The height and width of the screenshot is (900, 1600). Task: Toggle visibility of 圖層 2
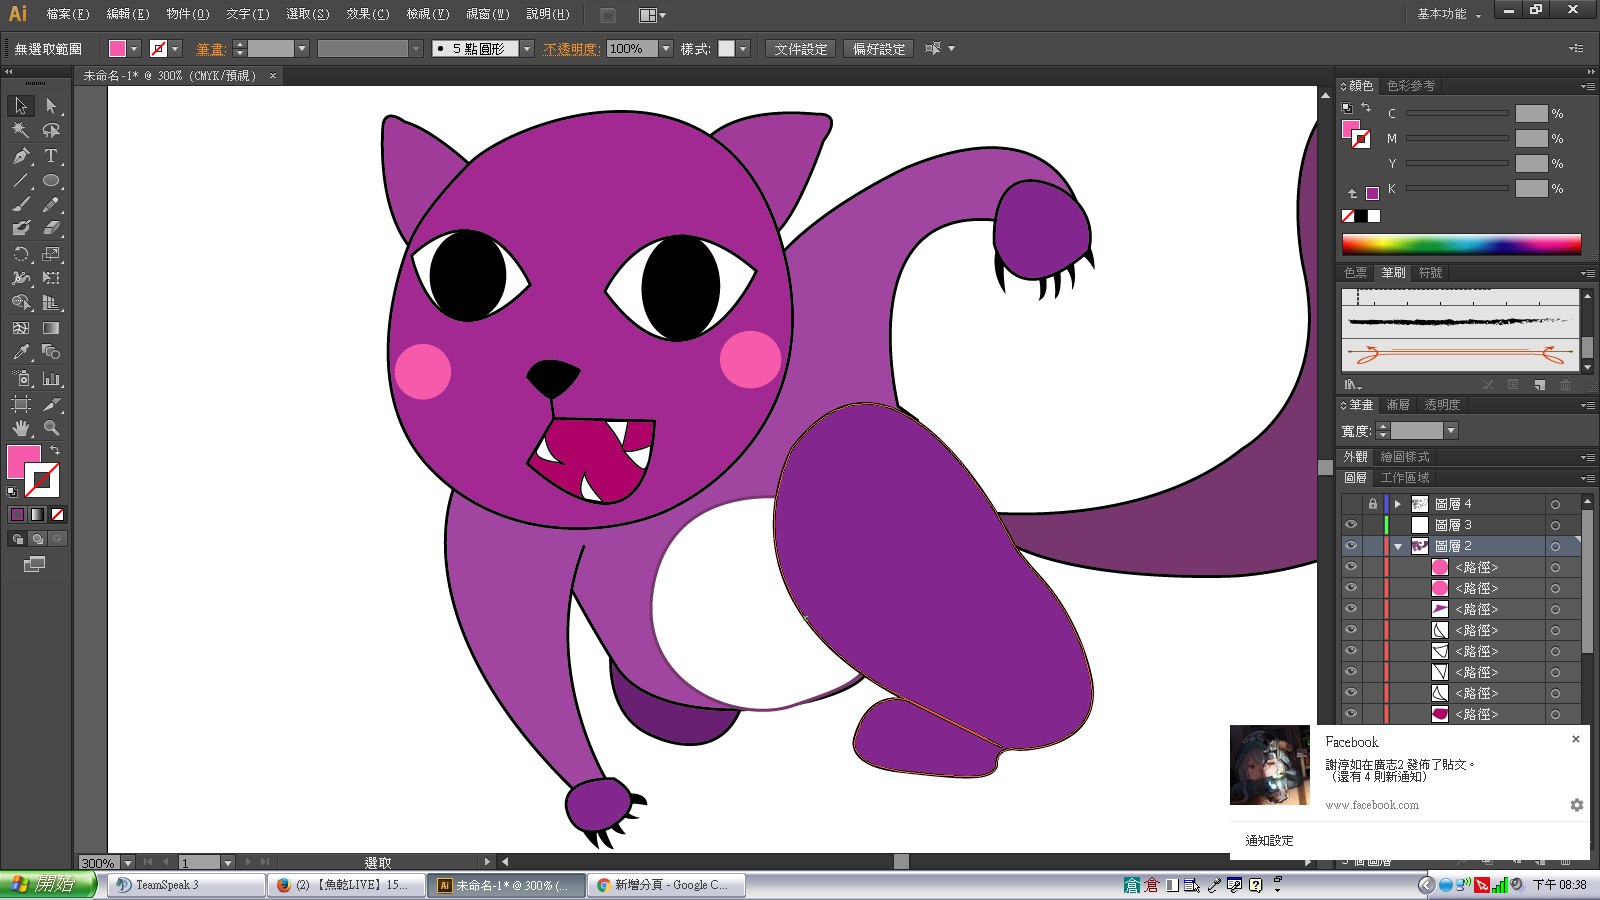click(1351, 546)
